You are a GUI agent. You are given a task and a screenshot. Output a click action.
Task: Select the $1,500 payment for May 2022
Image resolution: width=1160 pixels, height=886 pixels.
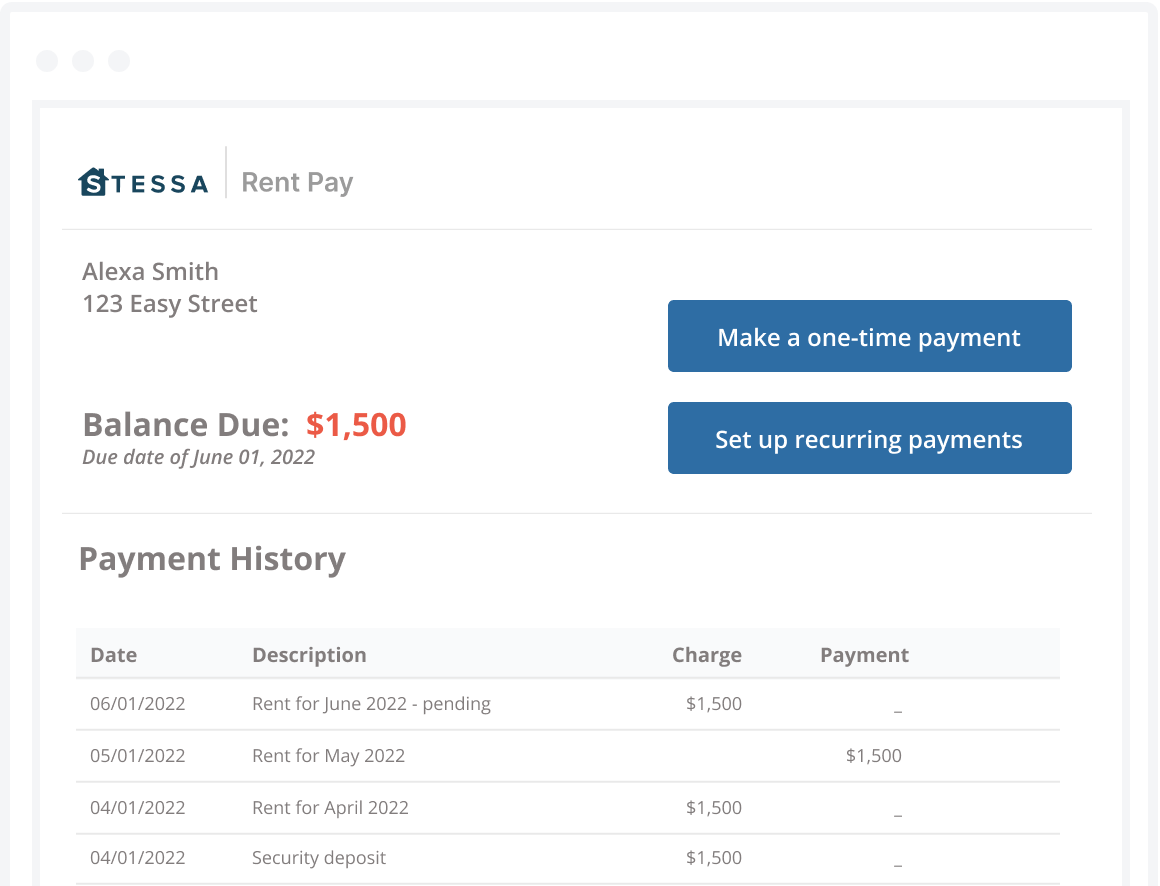(873, 756)
